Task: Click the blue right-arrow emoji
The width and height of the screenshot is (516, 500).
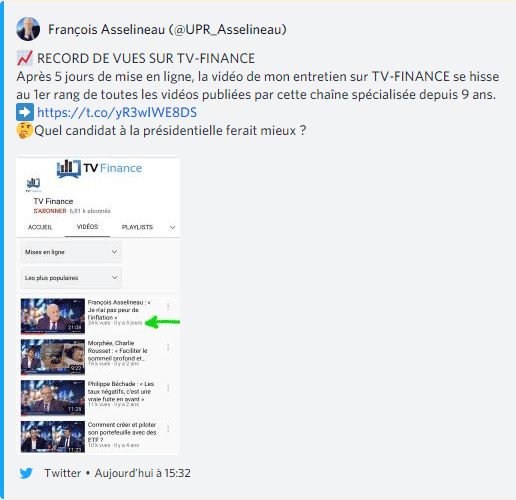Action: pos(25,112)
